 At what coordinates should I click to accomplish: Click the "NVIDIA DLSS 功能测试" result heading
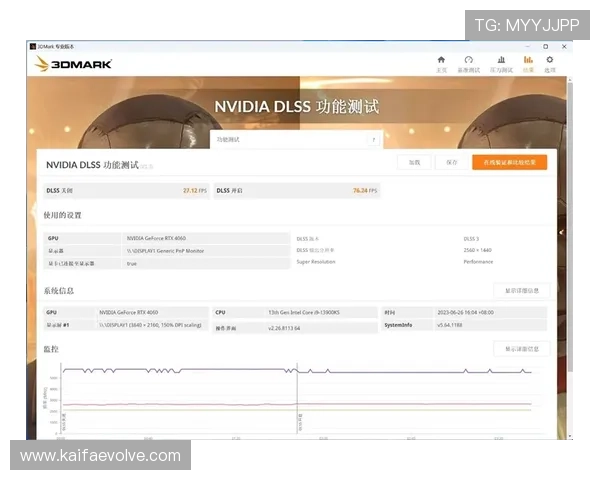click(92, 165)
